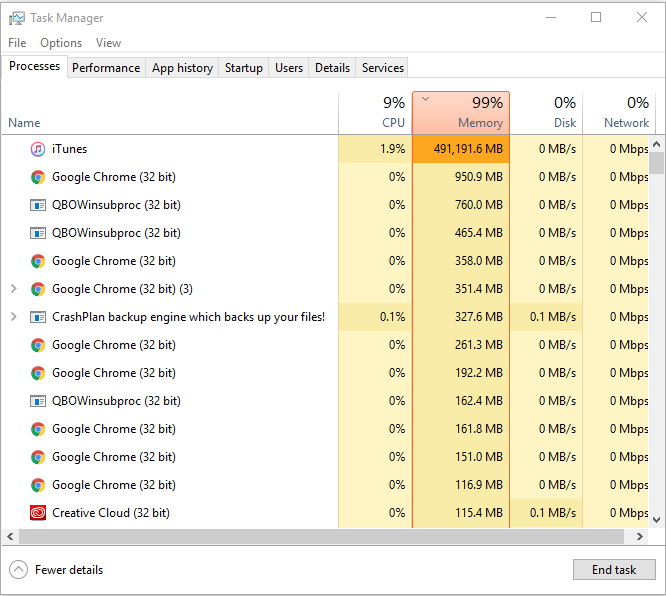
Task: Click the Fewer details arrow icon
Action: click(18, 570)
